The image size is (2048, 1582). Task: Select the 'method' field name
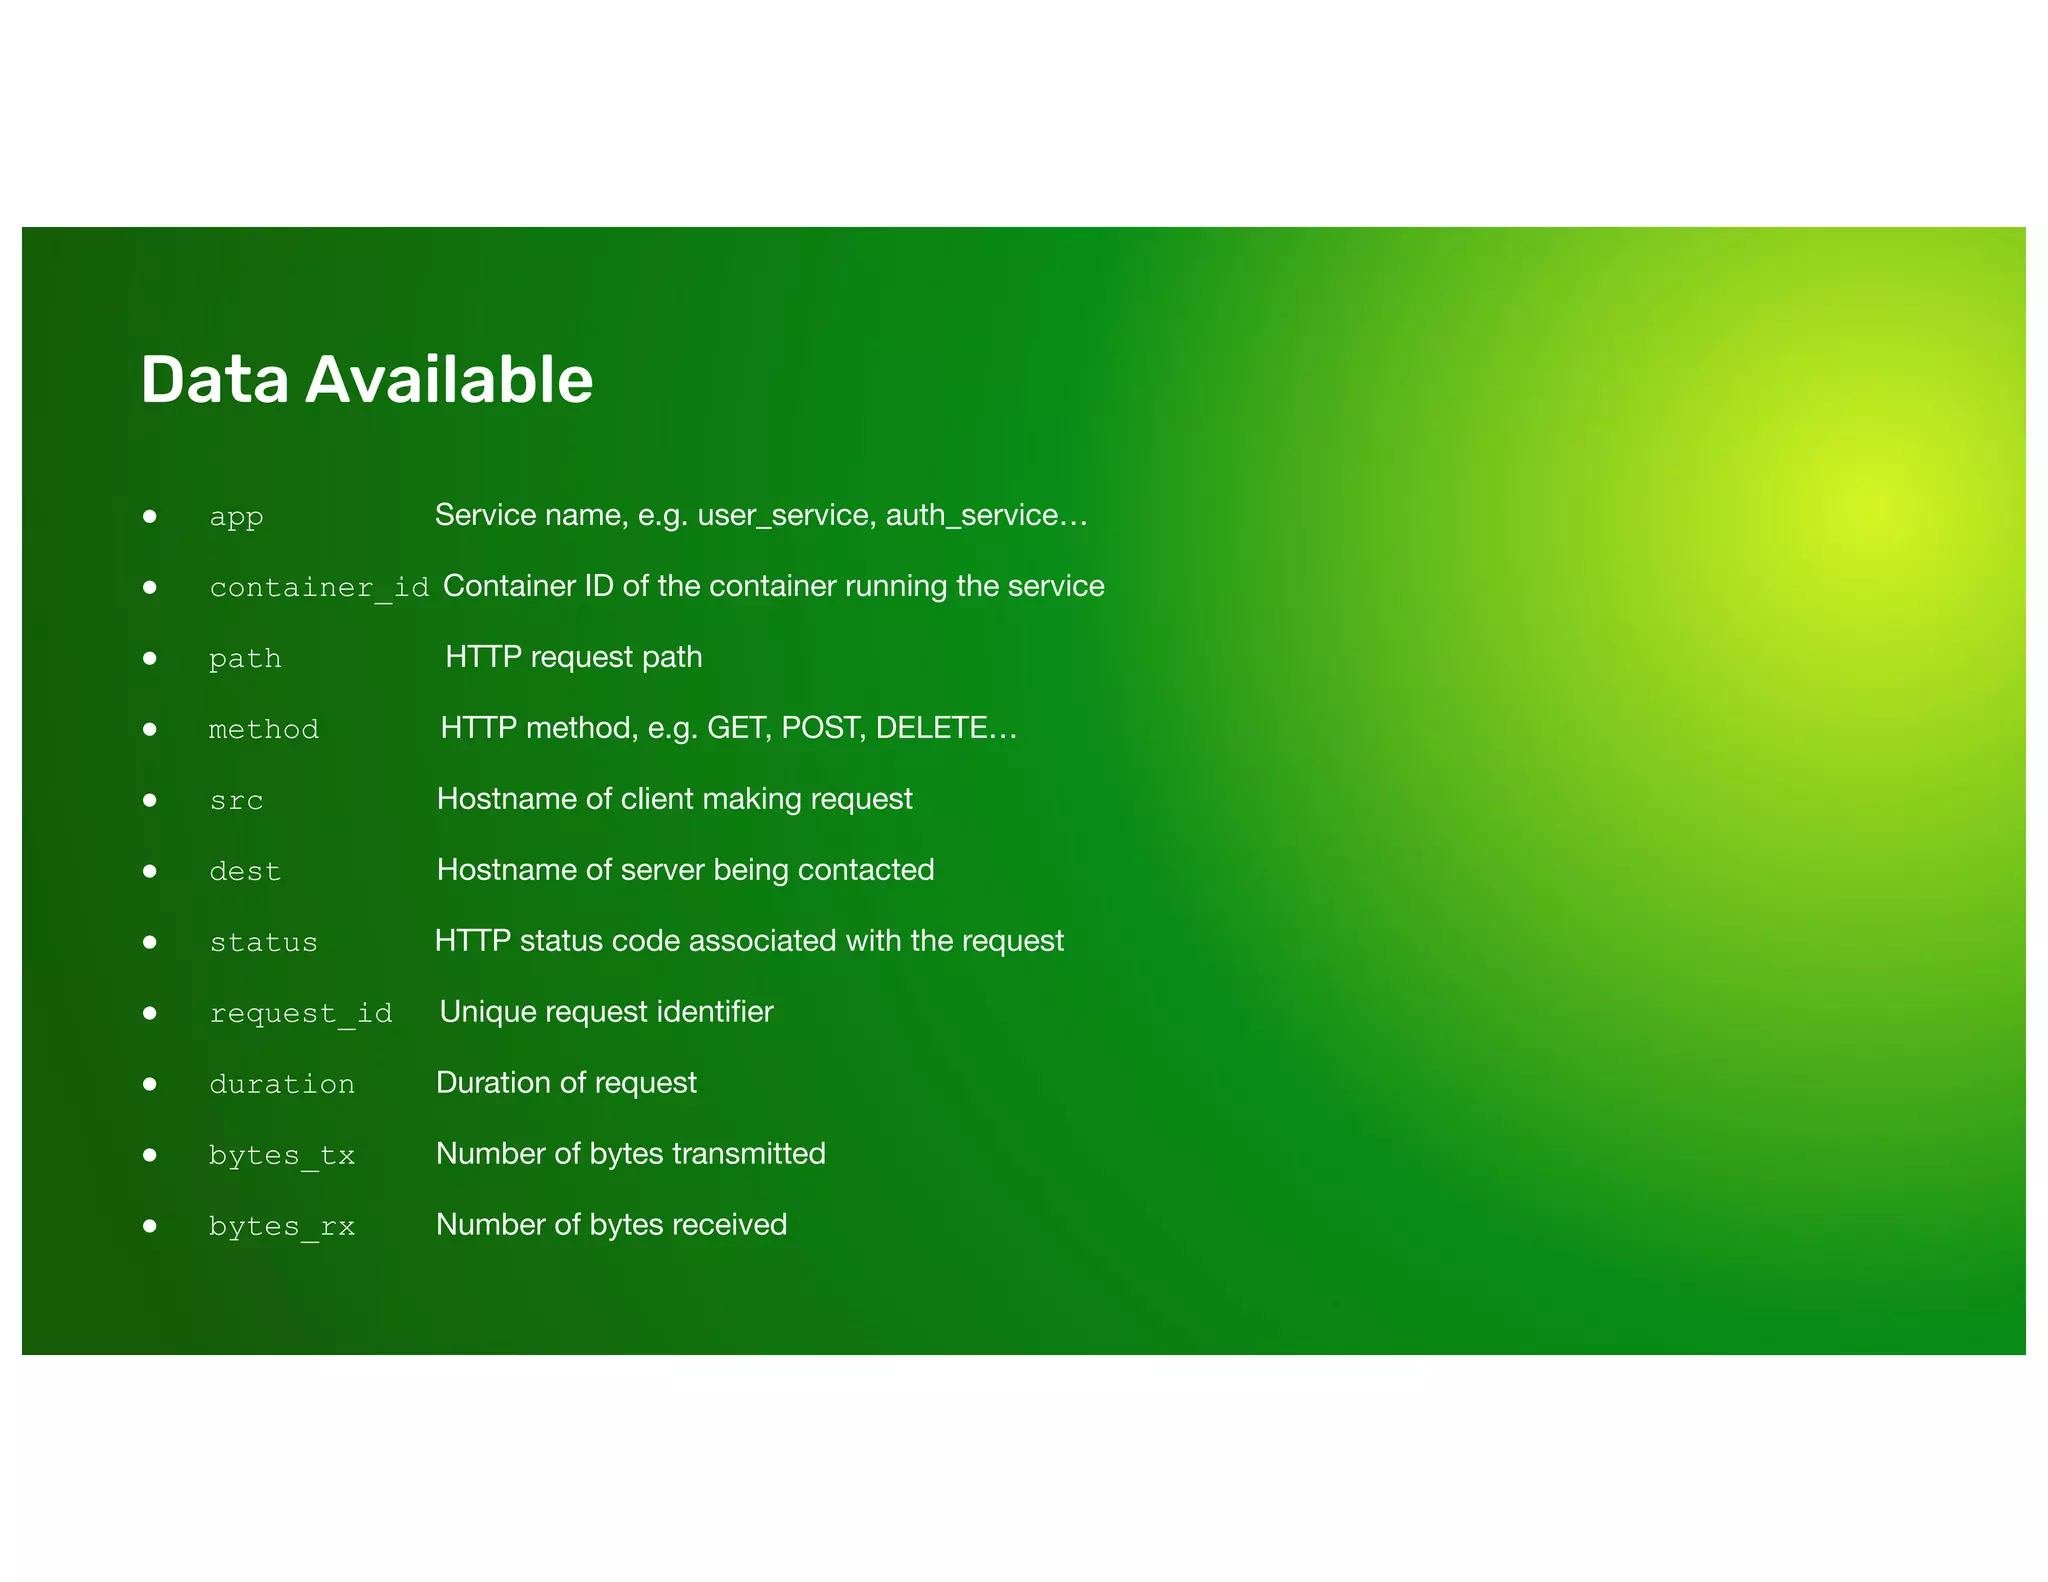[x=264, y=729]
